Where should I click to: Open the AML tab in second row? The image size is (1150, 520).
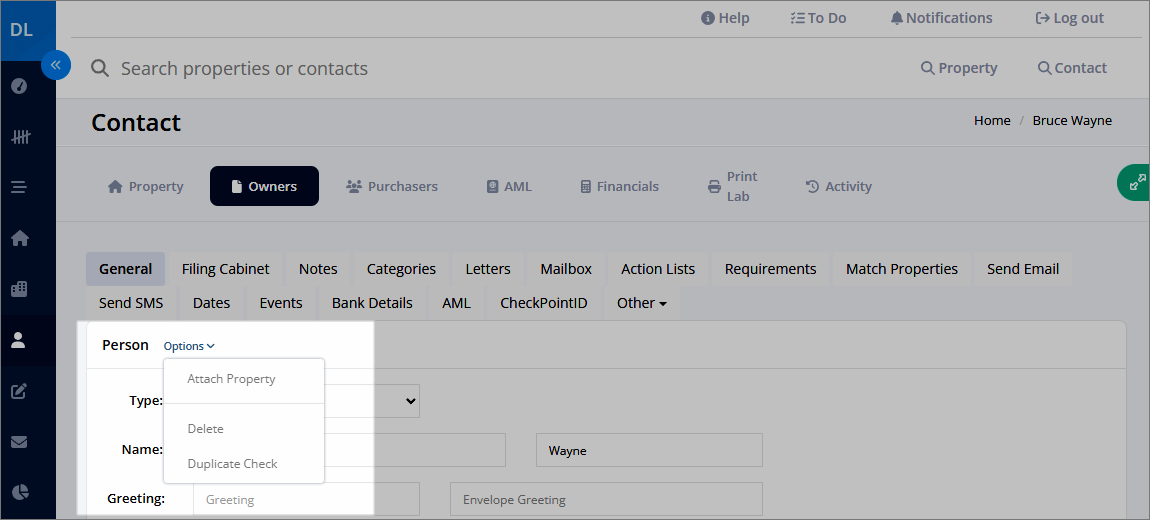pos(456,303)
